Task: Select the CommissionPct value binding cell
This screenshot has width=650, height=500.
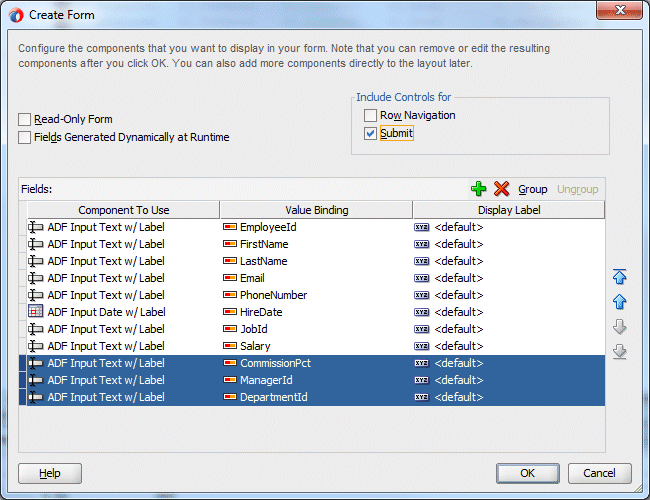Action: click(x=317, y=363)
